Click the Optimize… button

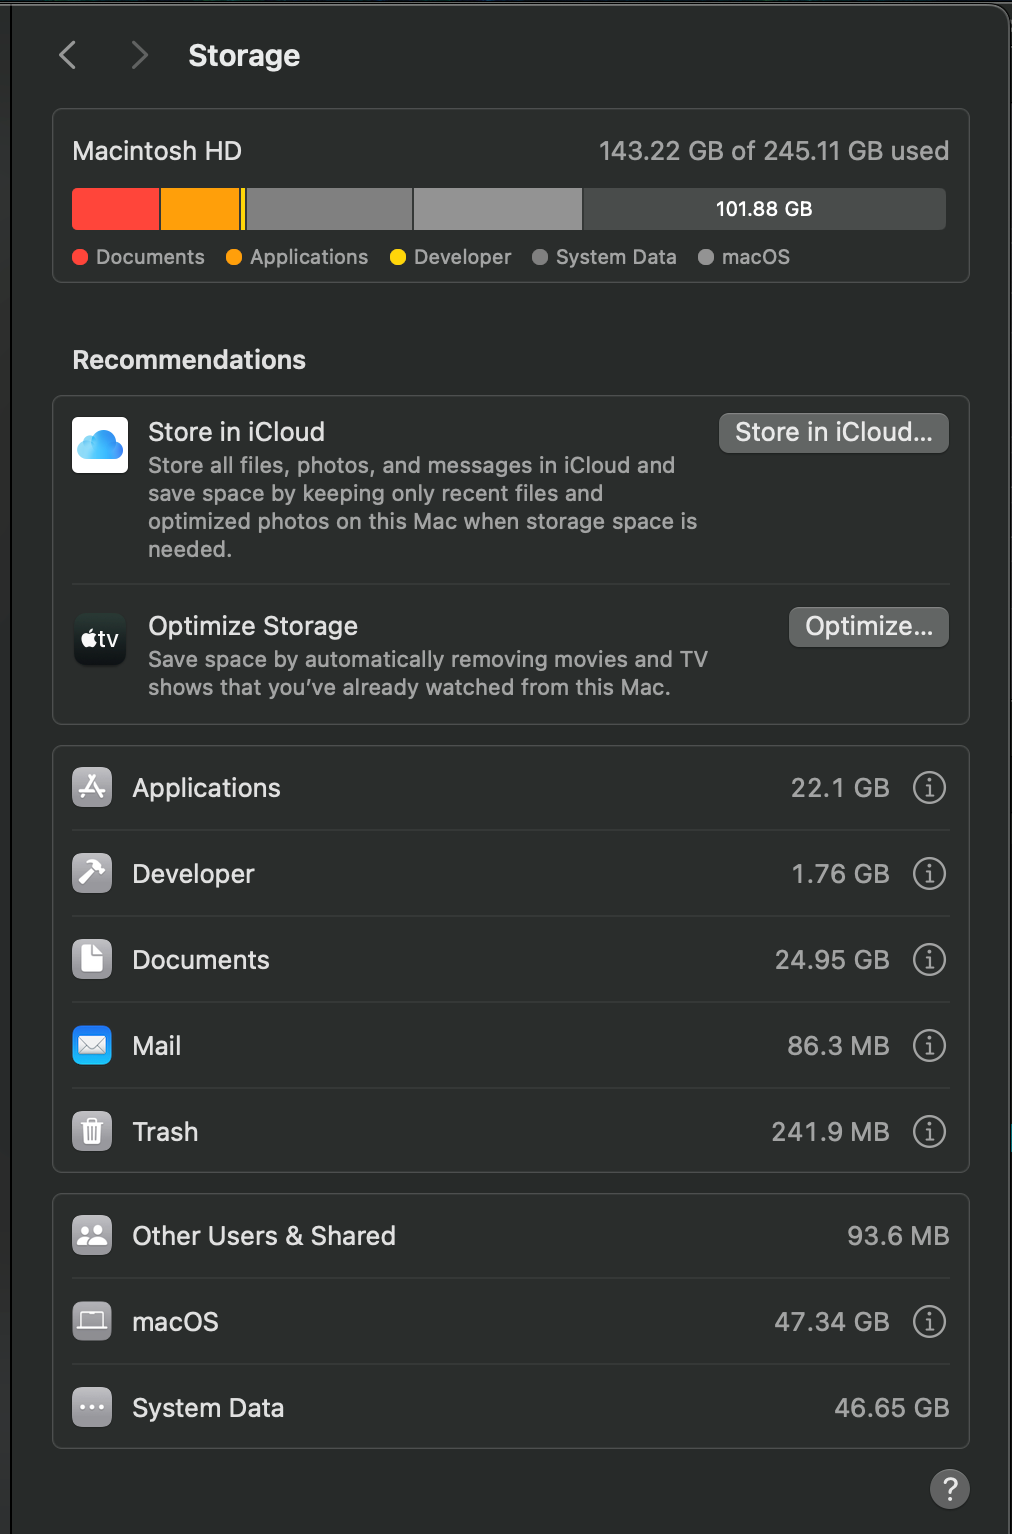point(869,627)
